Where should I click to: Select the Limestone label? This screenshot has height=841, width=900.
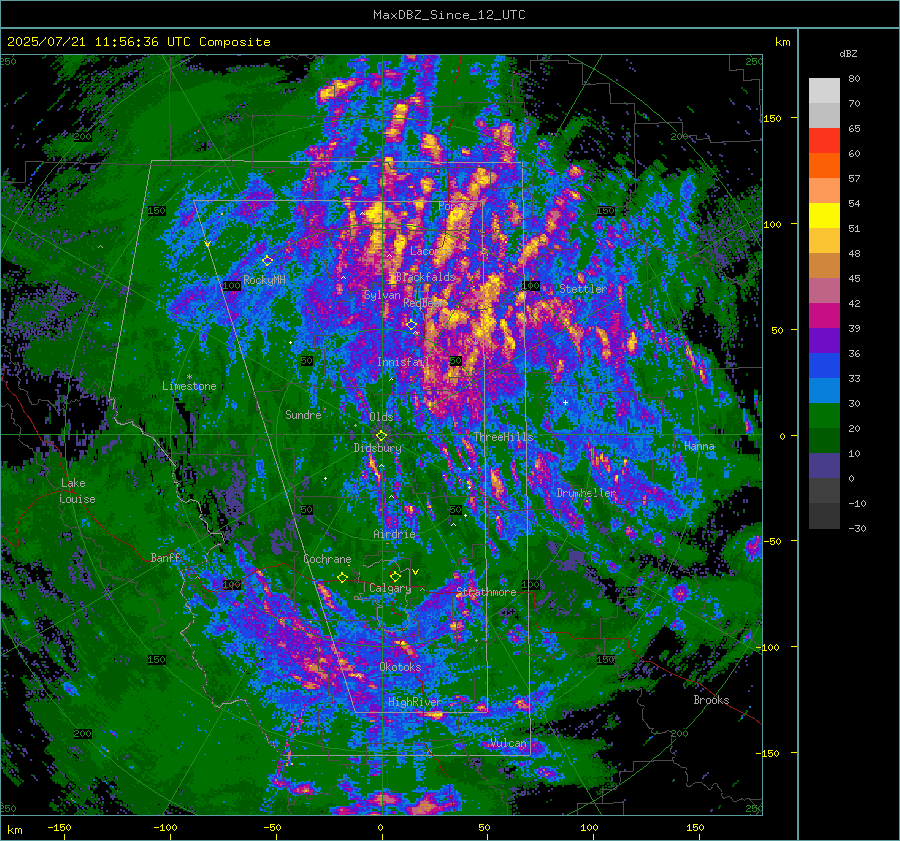tap(189, 386)
